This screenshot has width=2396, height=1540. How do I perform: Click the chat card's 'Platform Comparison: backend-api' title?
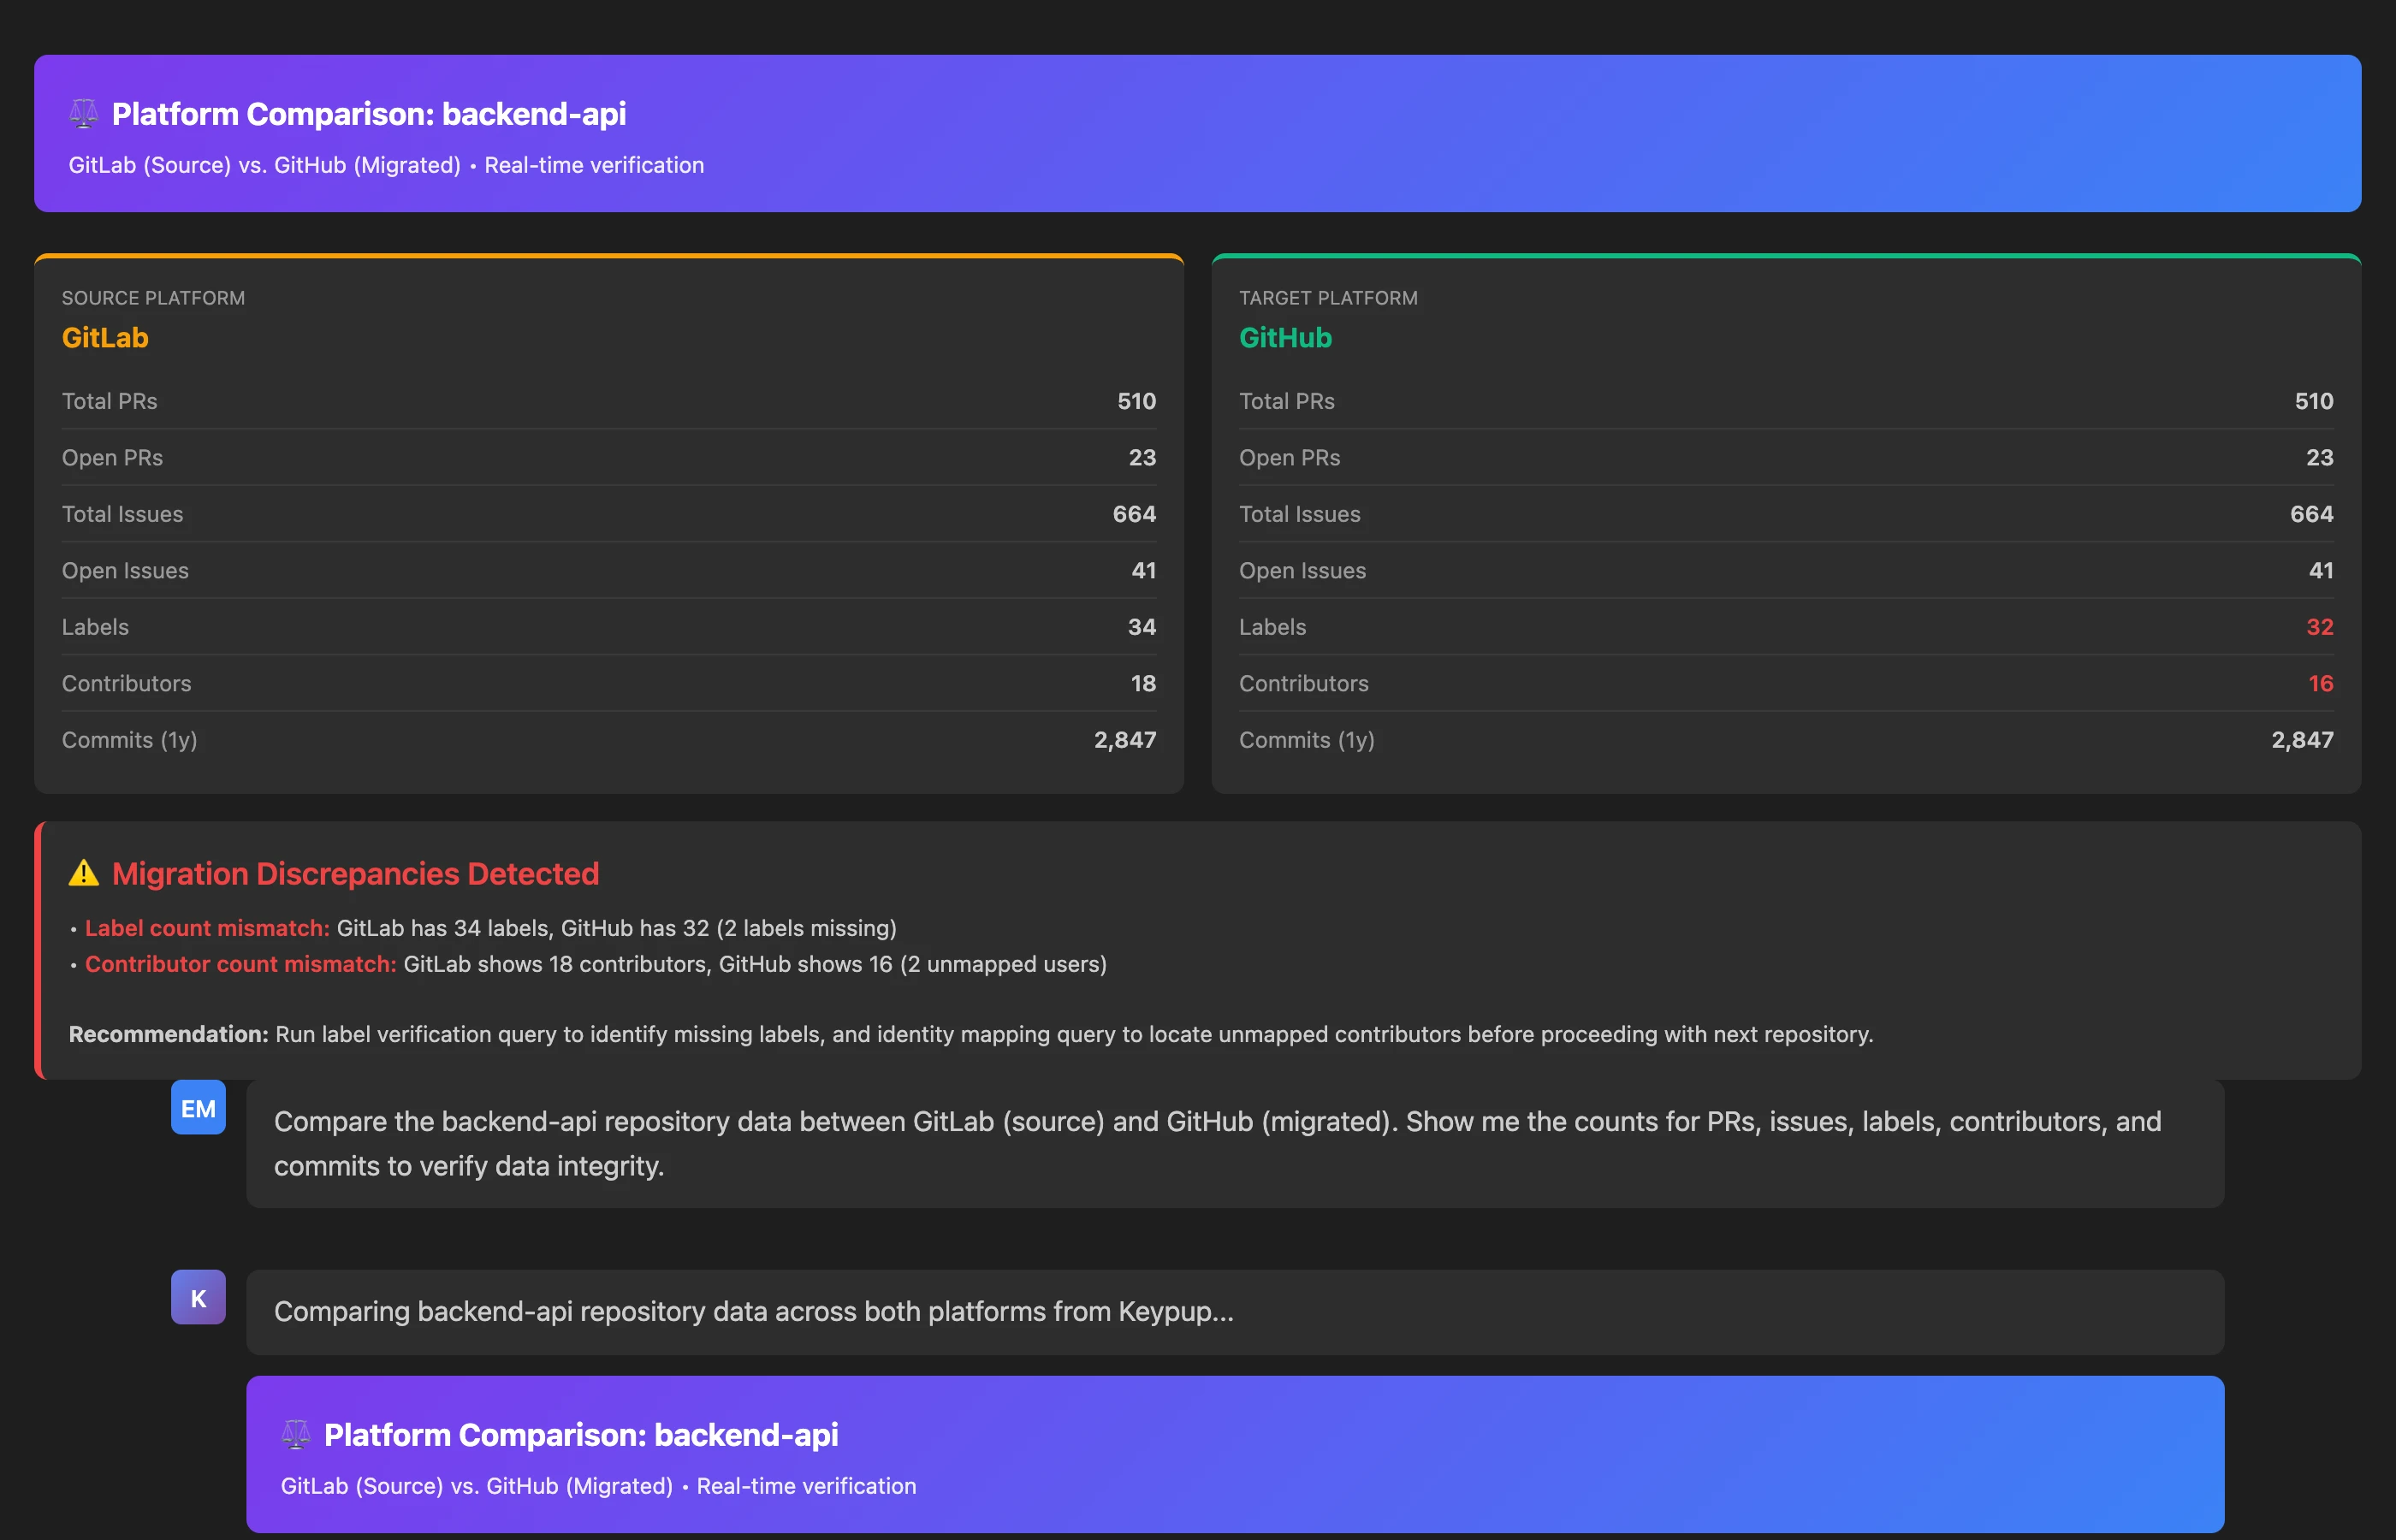tap(581, 1435)
